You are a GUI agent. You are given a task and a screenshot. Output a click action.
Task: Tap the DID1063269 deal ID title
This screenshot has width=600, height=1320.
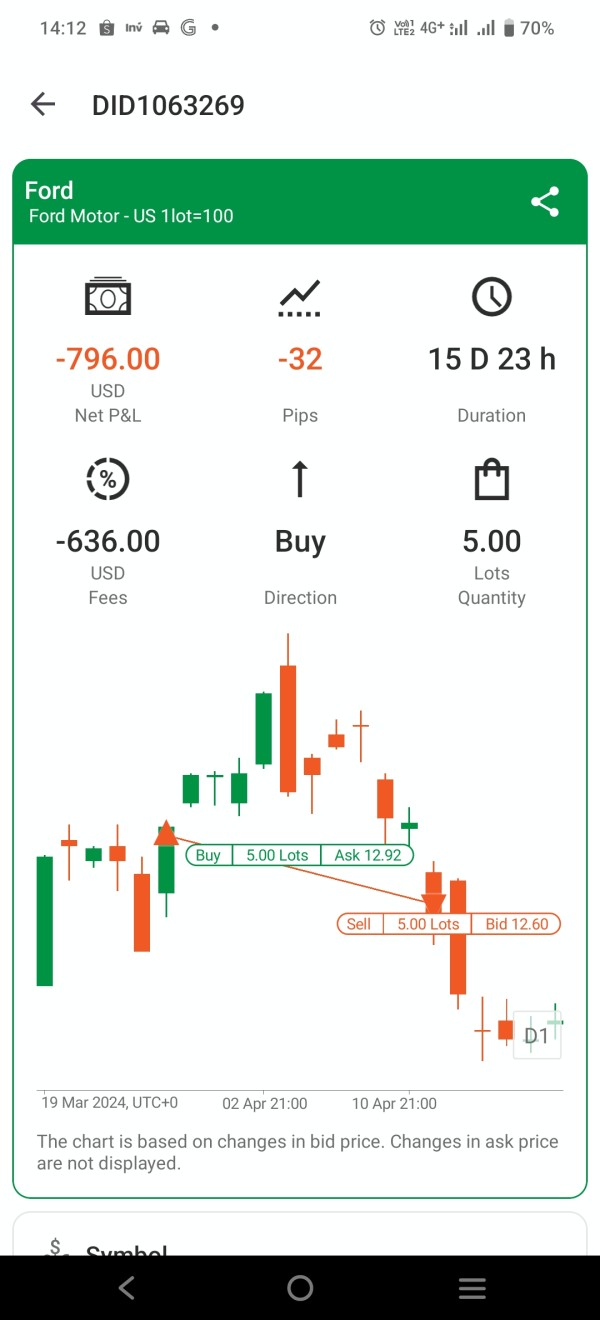(x=168, y=105)
